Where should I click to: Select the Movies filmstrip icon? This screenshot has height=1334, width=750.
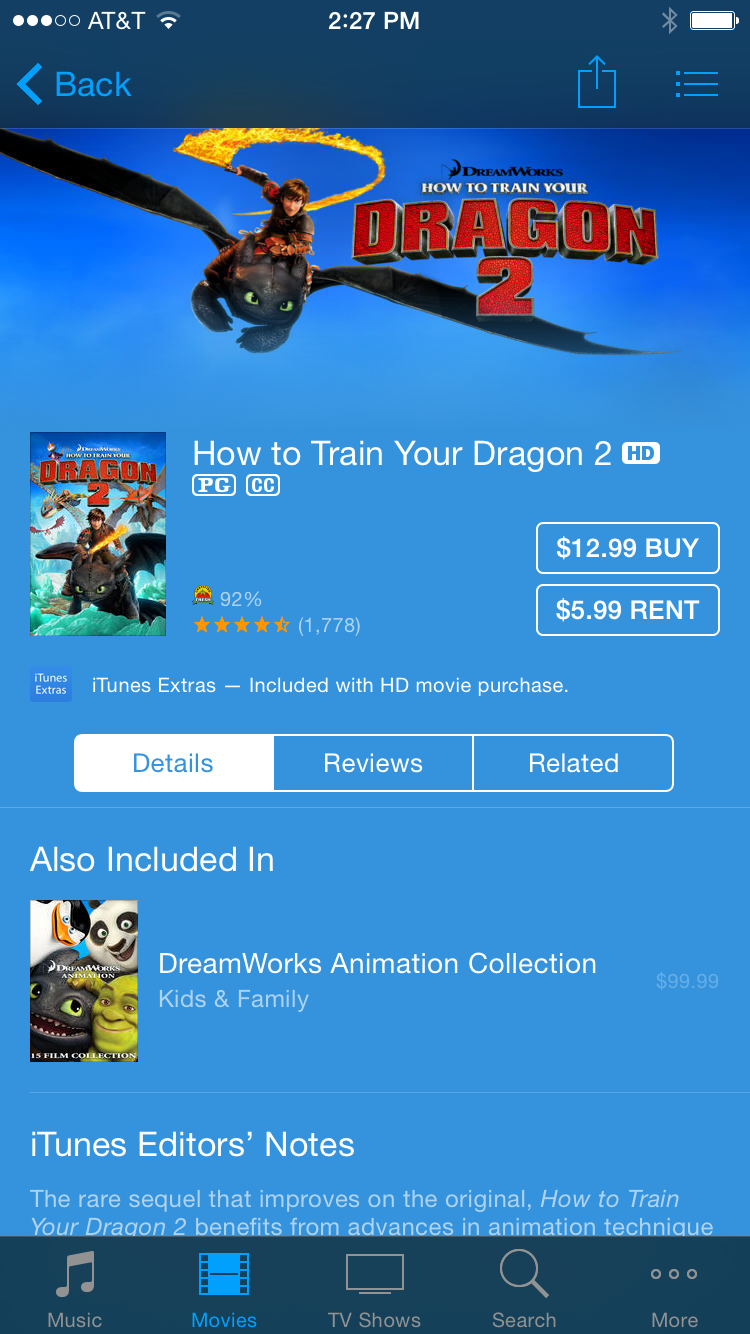click(224, 1274)
